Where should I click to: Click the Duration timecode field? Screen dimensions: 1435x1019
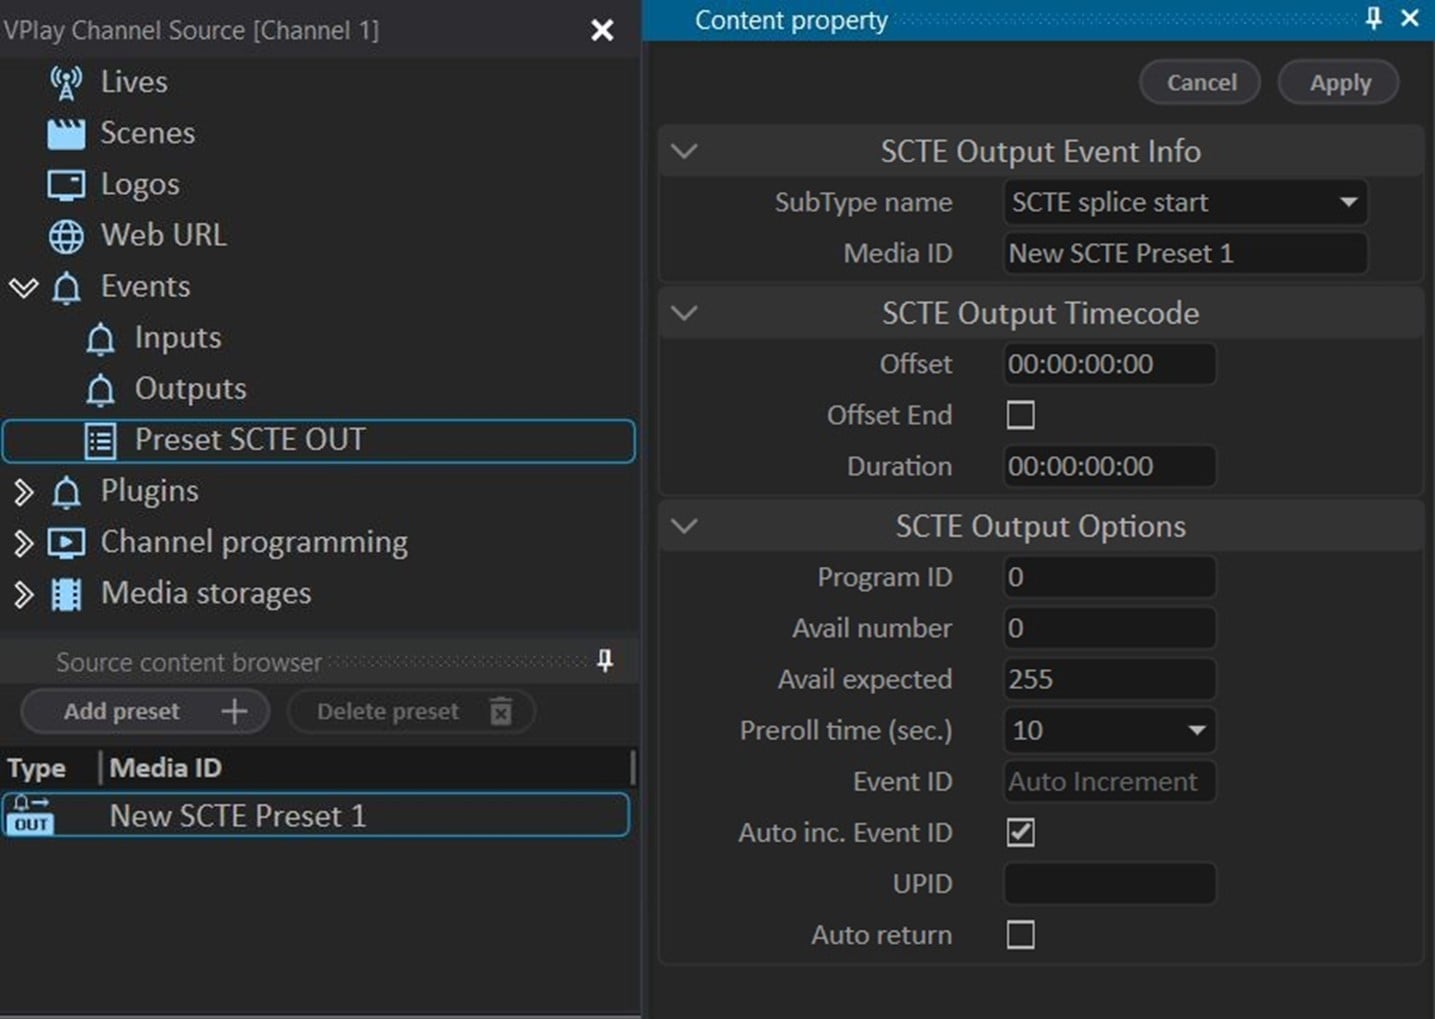tap(1110, 466)
